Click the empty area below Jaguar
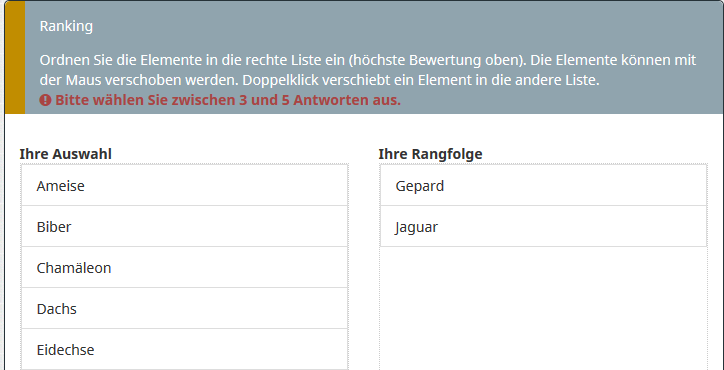Image resolution: width=724 pixels, height=370 pixels. 543,308
